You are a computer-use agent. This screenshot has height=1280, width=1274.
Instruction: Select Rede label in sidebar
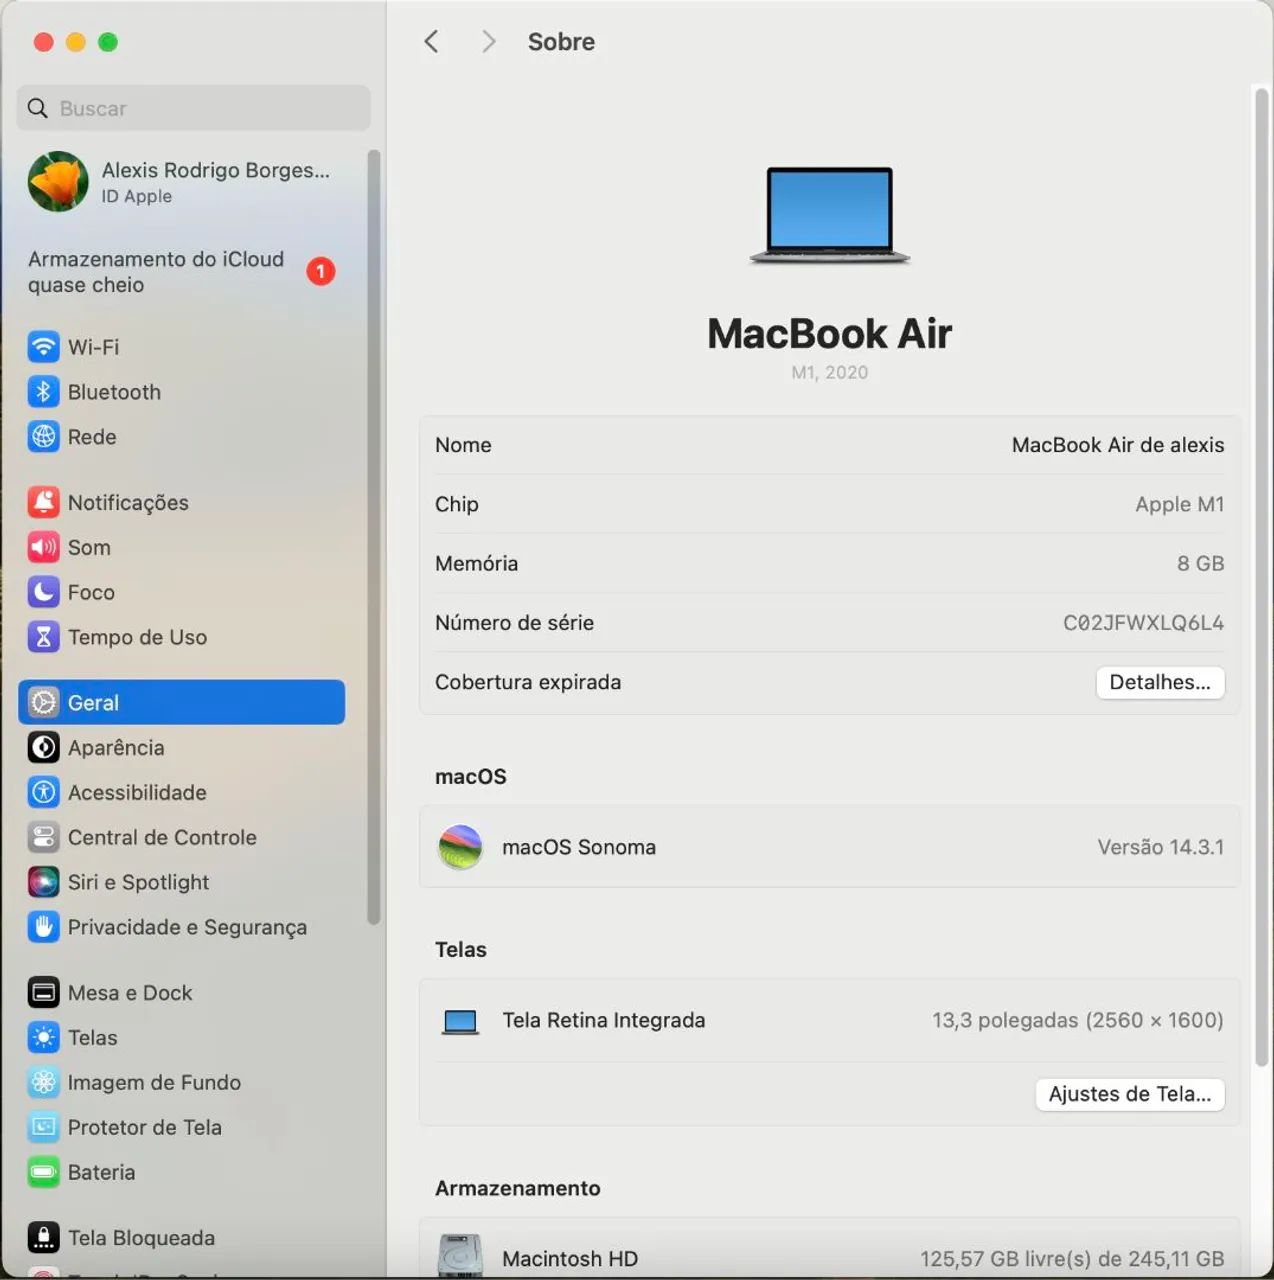(92, 437)
